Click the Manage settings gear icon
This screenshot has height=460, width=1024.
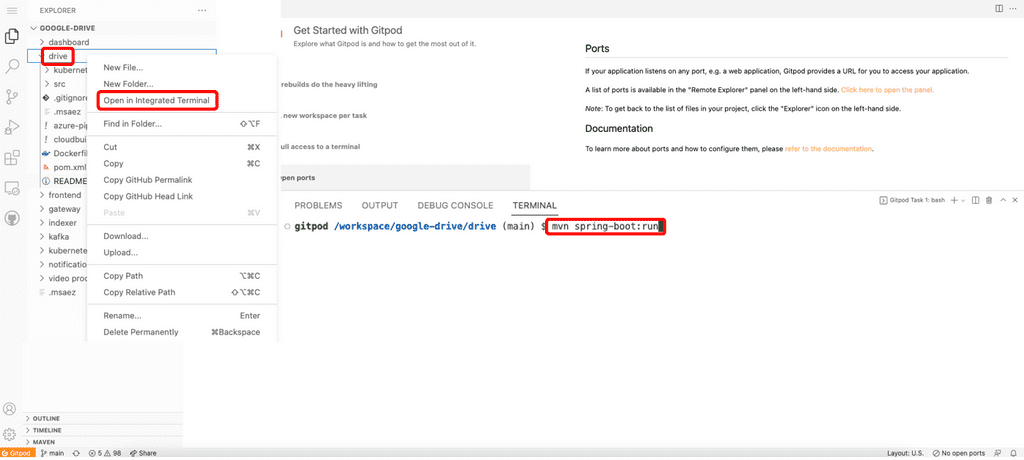click(10, 434)
